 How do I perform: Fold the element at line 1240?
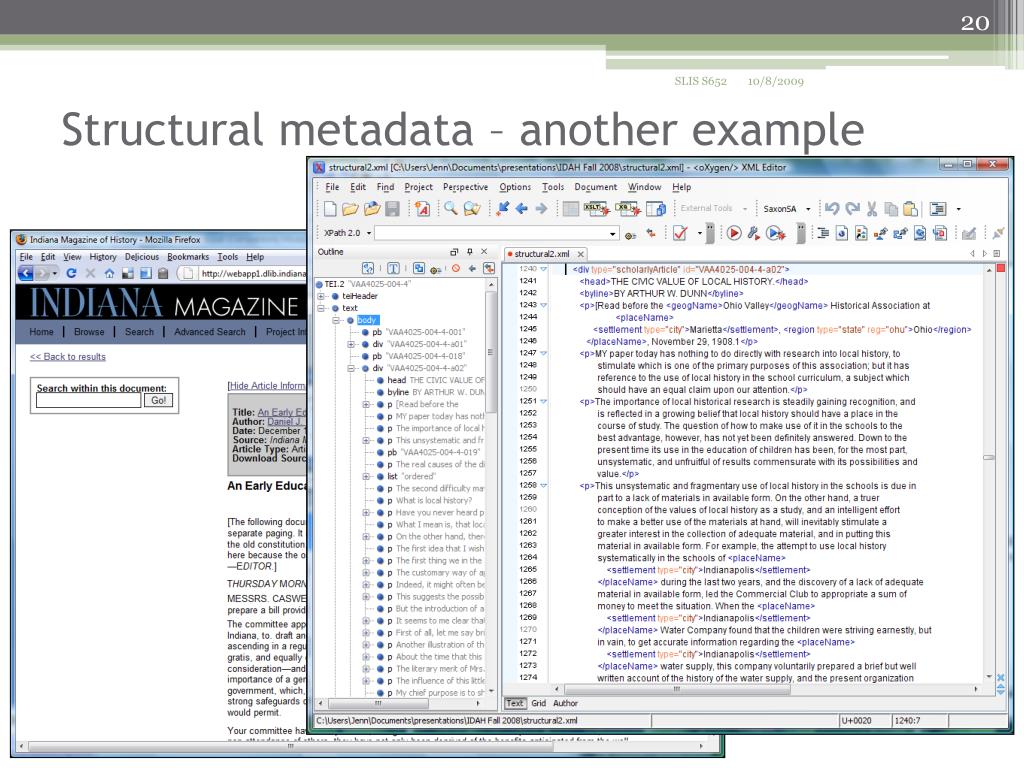[x=543, y=269]
